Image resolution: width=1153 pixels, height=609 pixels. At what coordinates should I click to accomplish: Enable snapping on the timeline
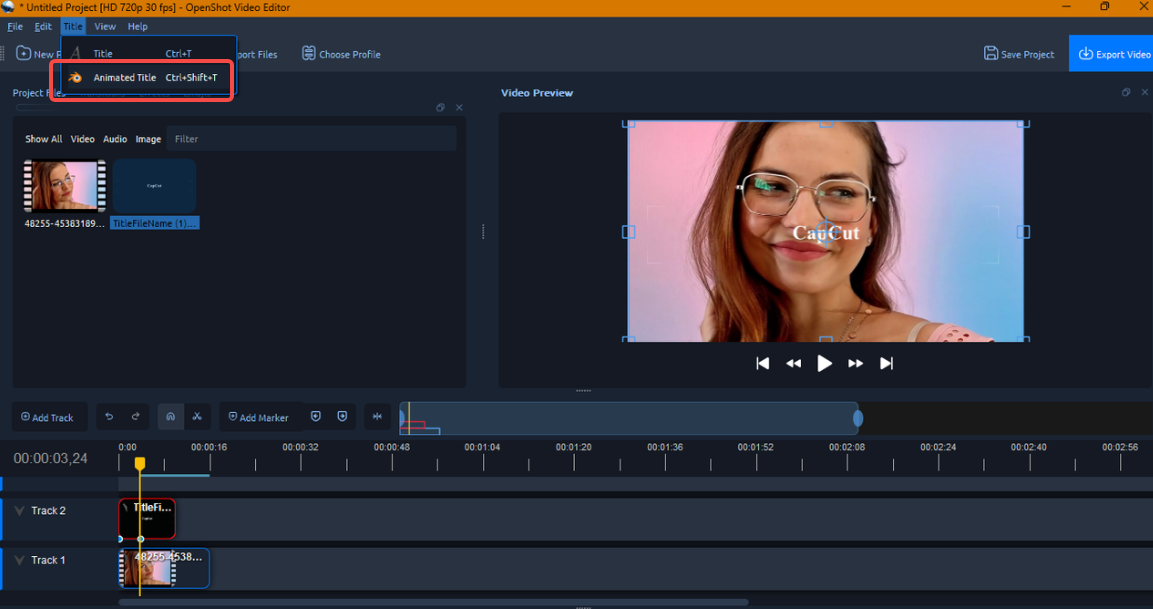pyautogui.click(x=170, y=417)
